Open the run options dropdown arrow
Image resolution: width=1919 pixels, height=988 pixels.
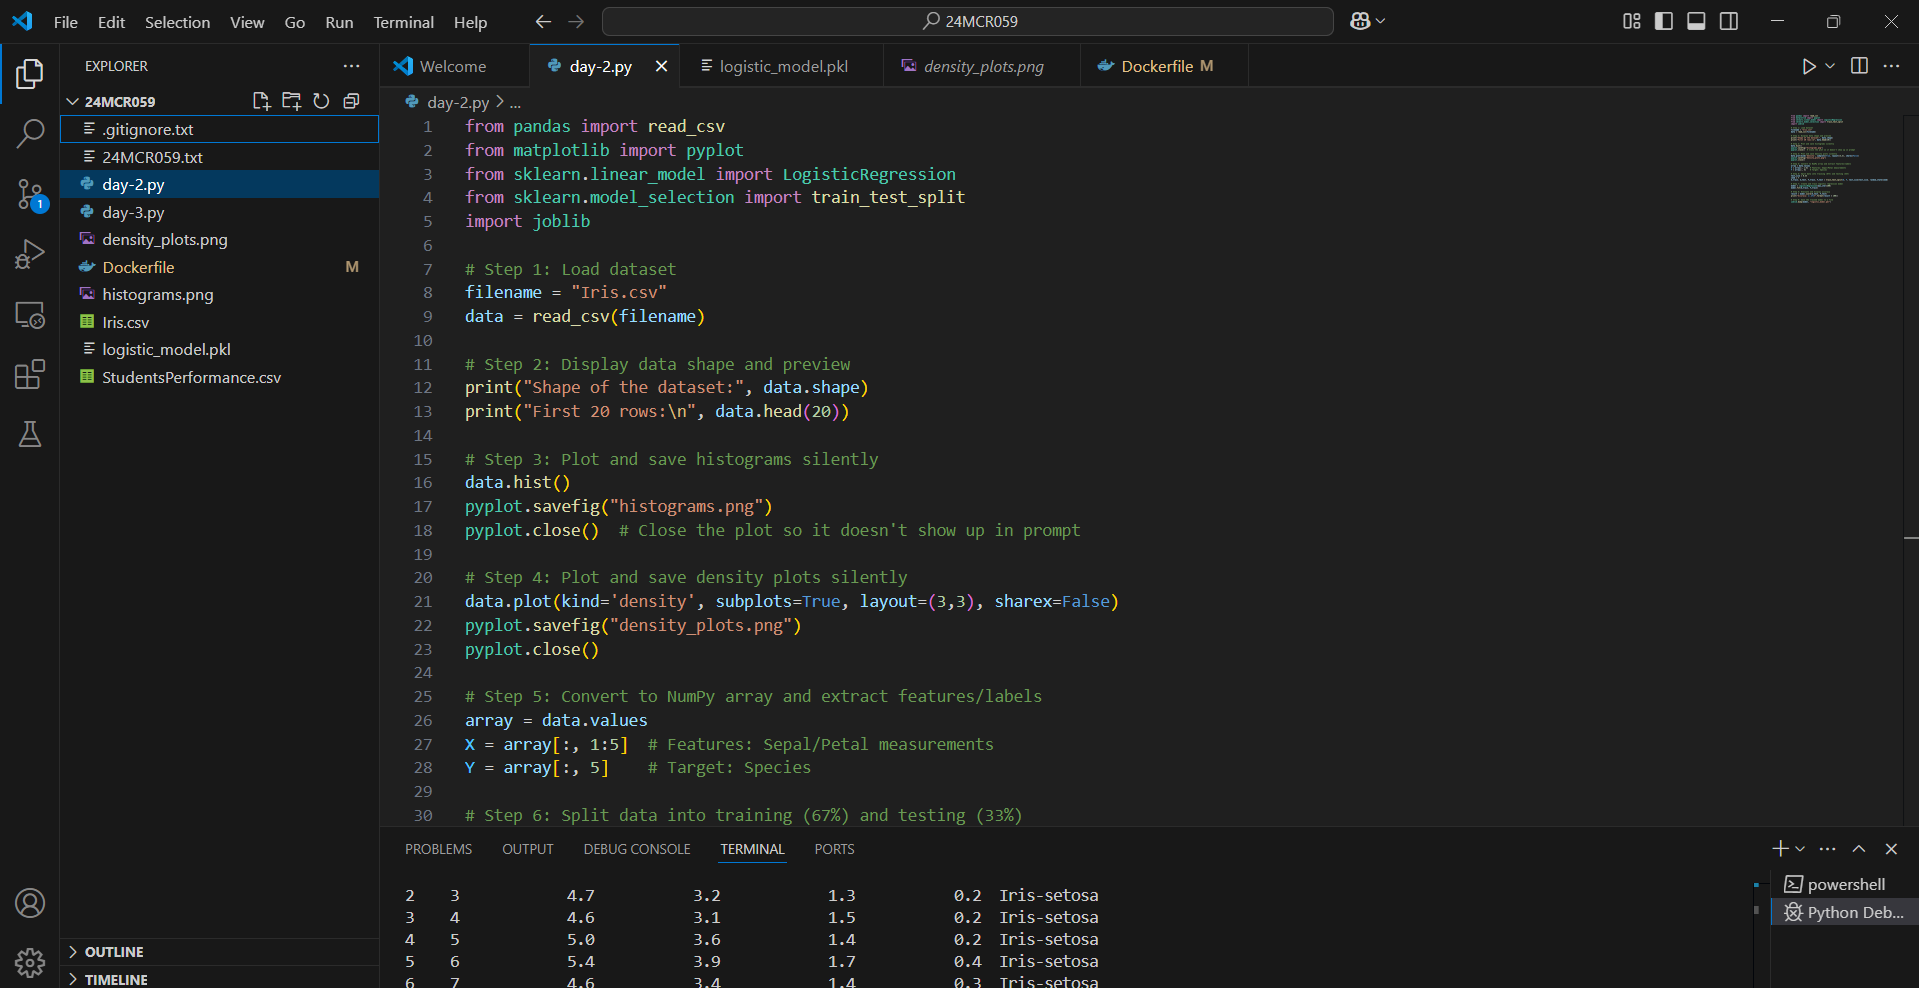tap(1830, 66)
